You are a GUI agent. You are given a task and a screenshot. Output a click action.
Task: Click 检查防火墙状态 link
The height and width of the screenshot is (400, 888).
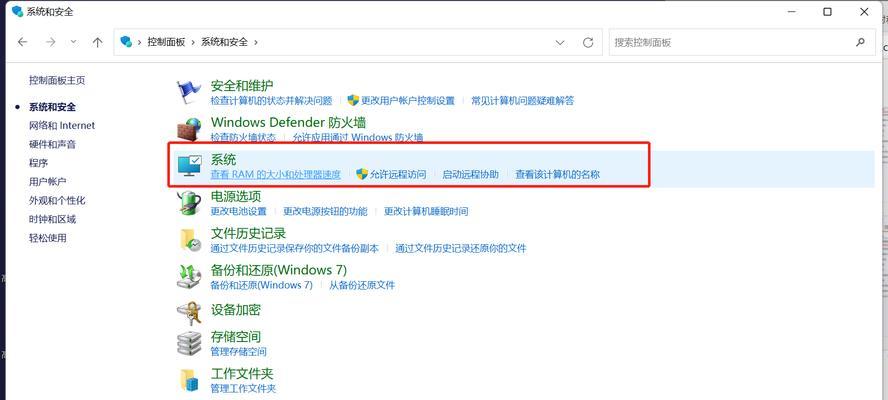pos(243,137)
